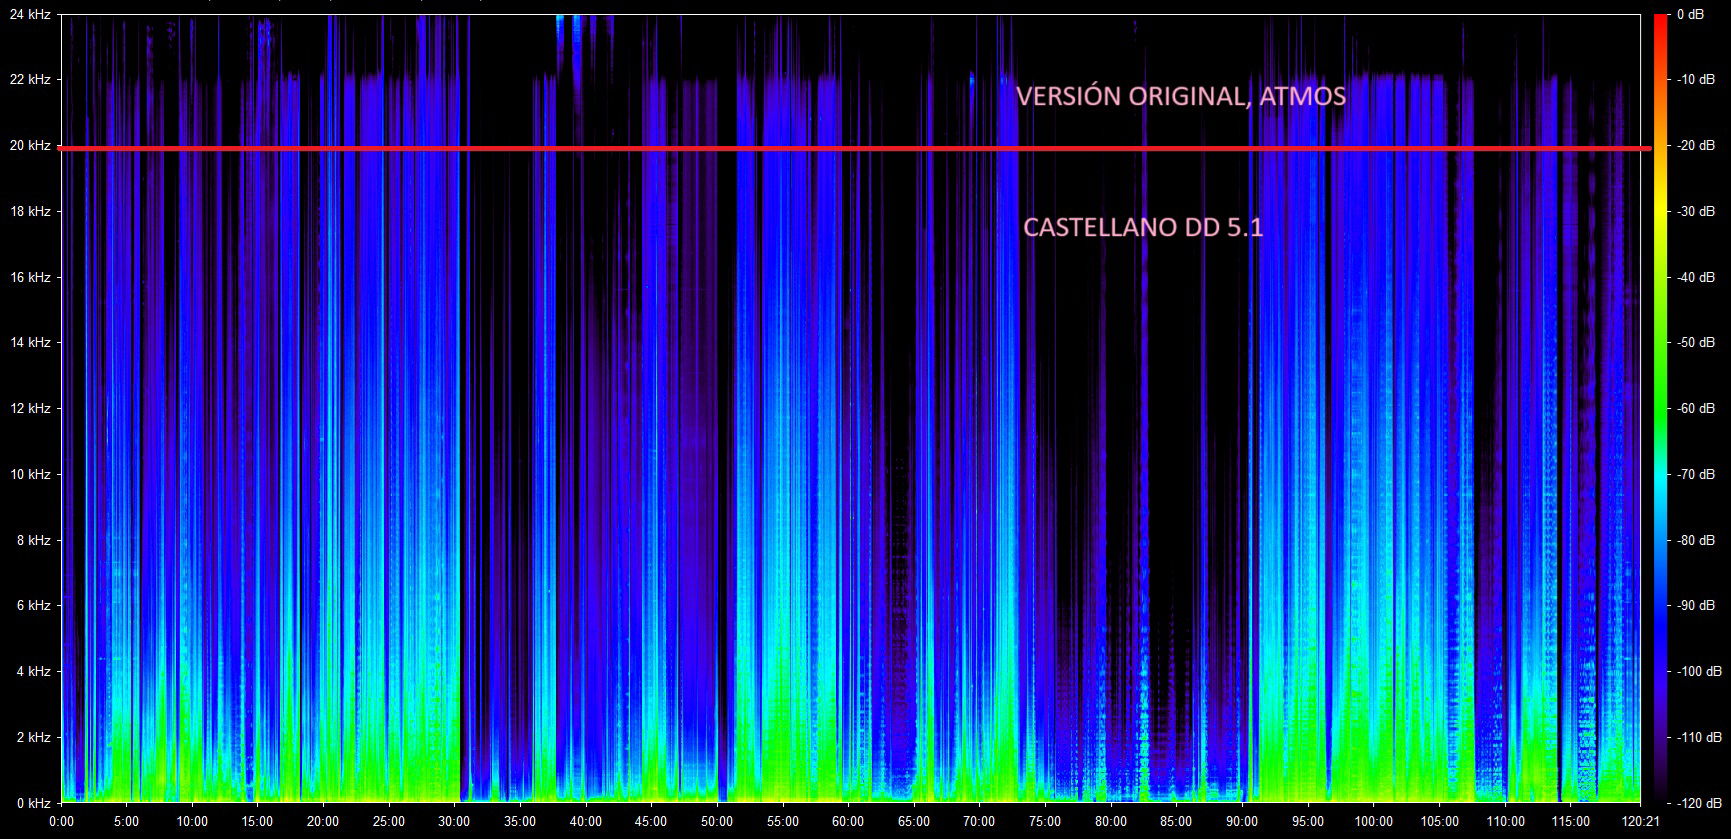Viewport: 1731px width, 839px height.
Task: Click the -80 dB scale label
Action: point(1698,540)
